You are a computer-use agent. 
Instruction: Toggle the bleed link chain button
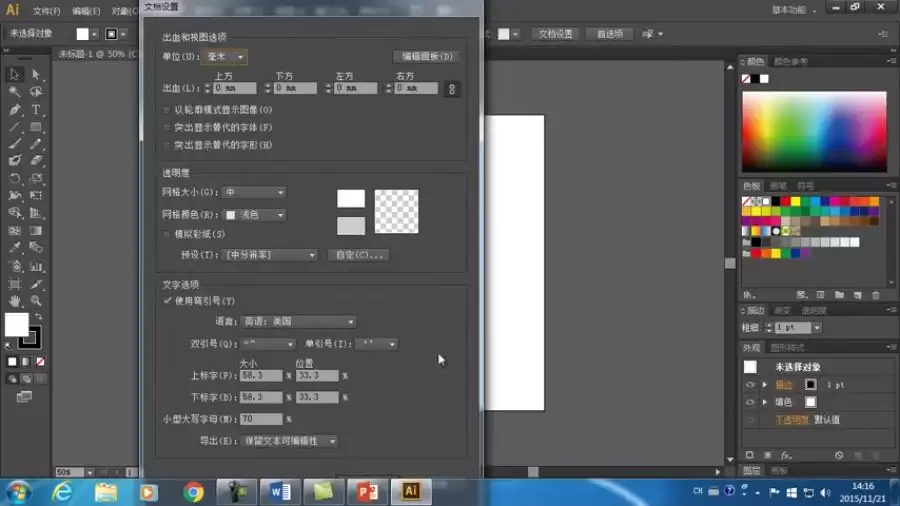(x=452, y=89)
